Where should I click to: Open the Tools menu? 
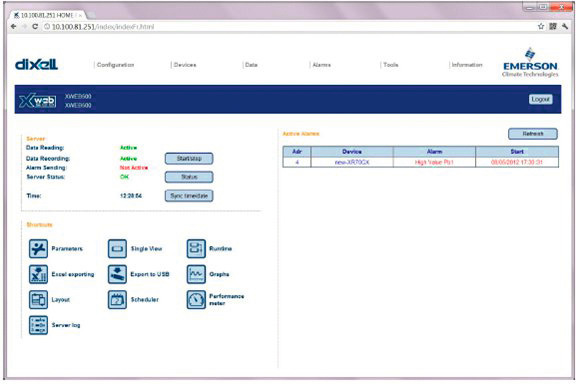[390, 65]
